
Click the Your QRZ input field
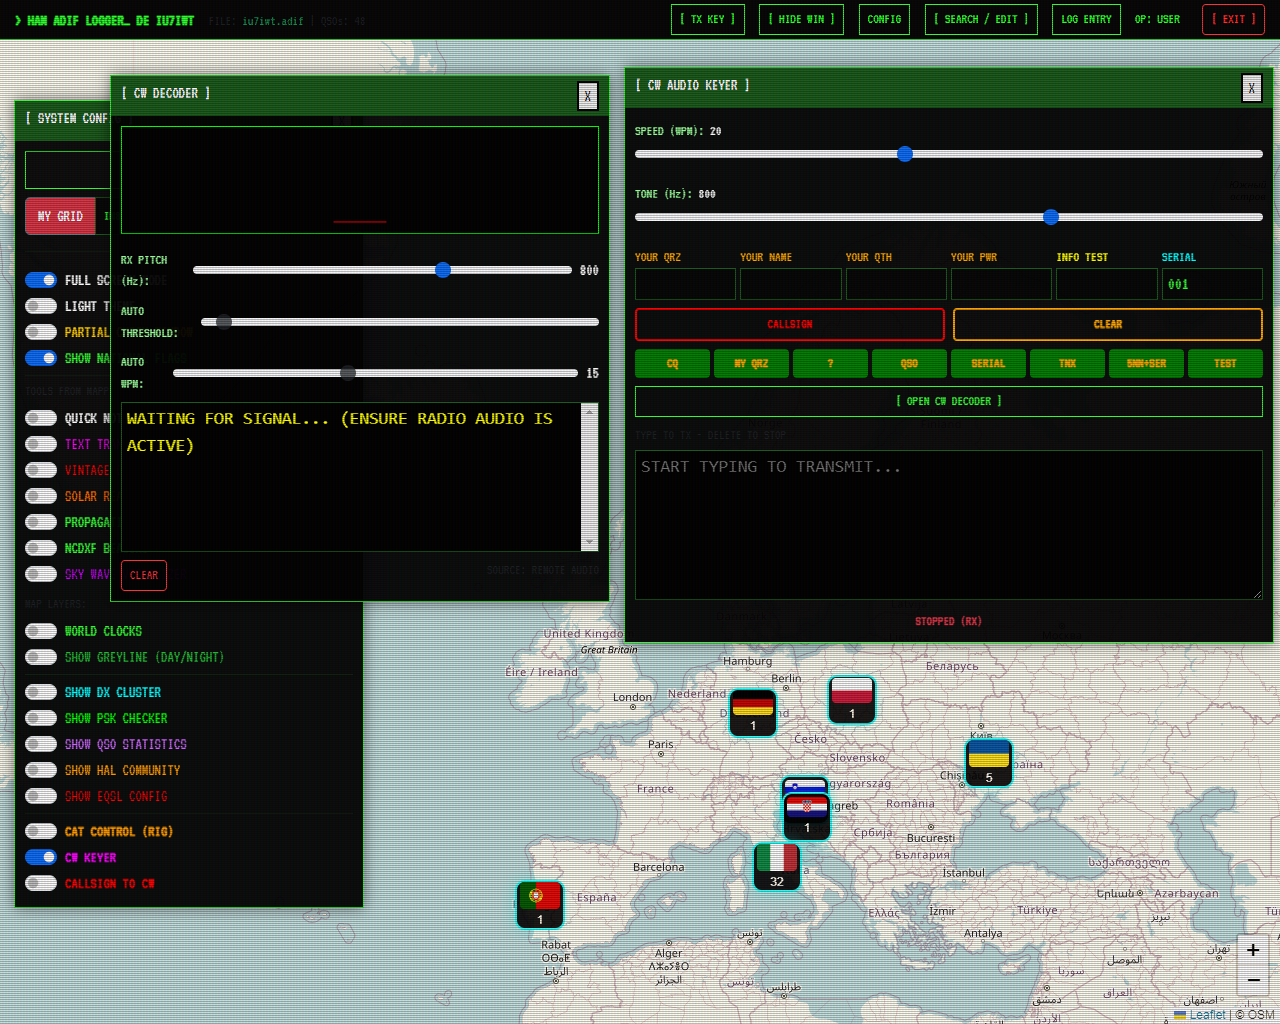pos(685,284)
